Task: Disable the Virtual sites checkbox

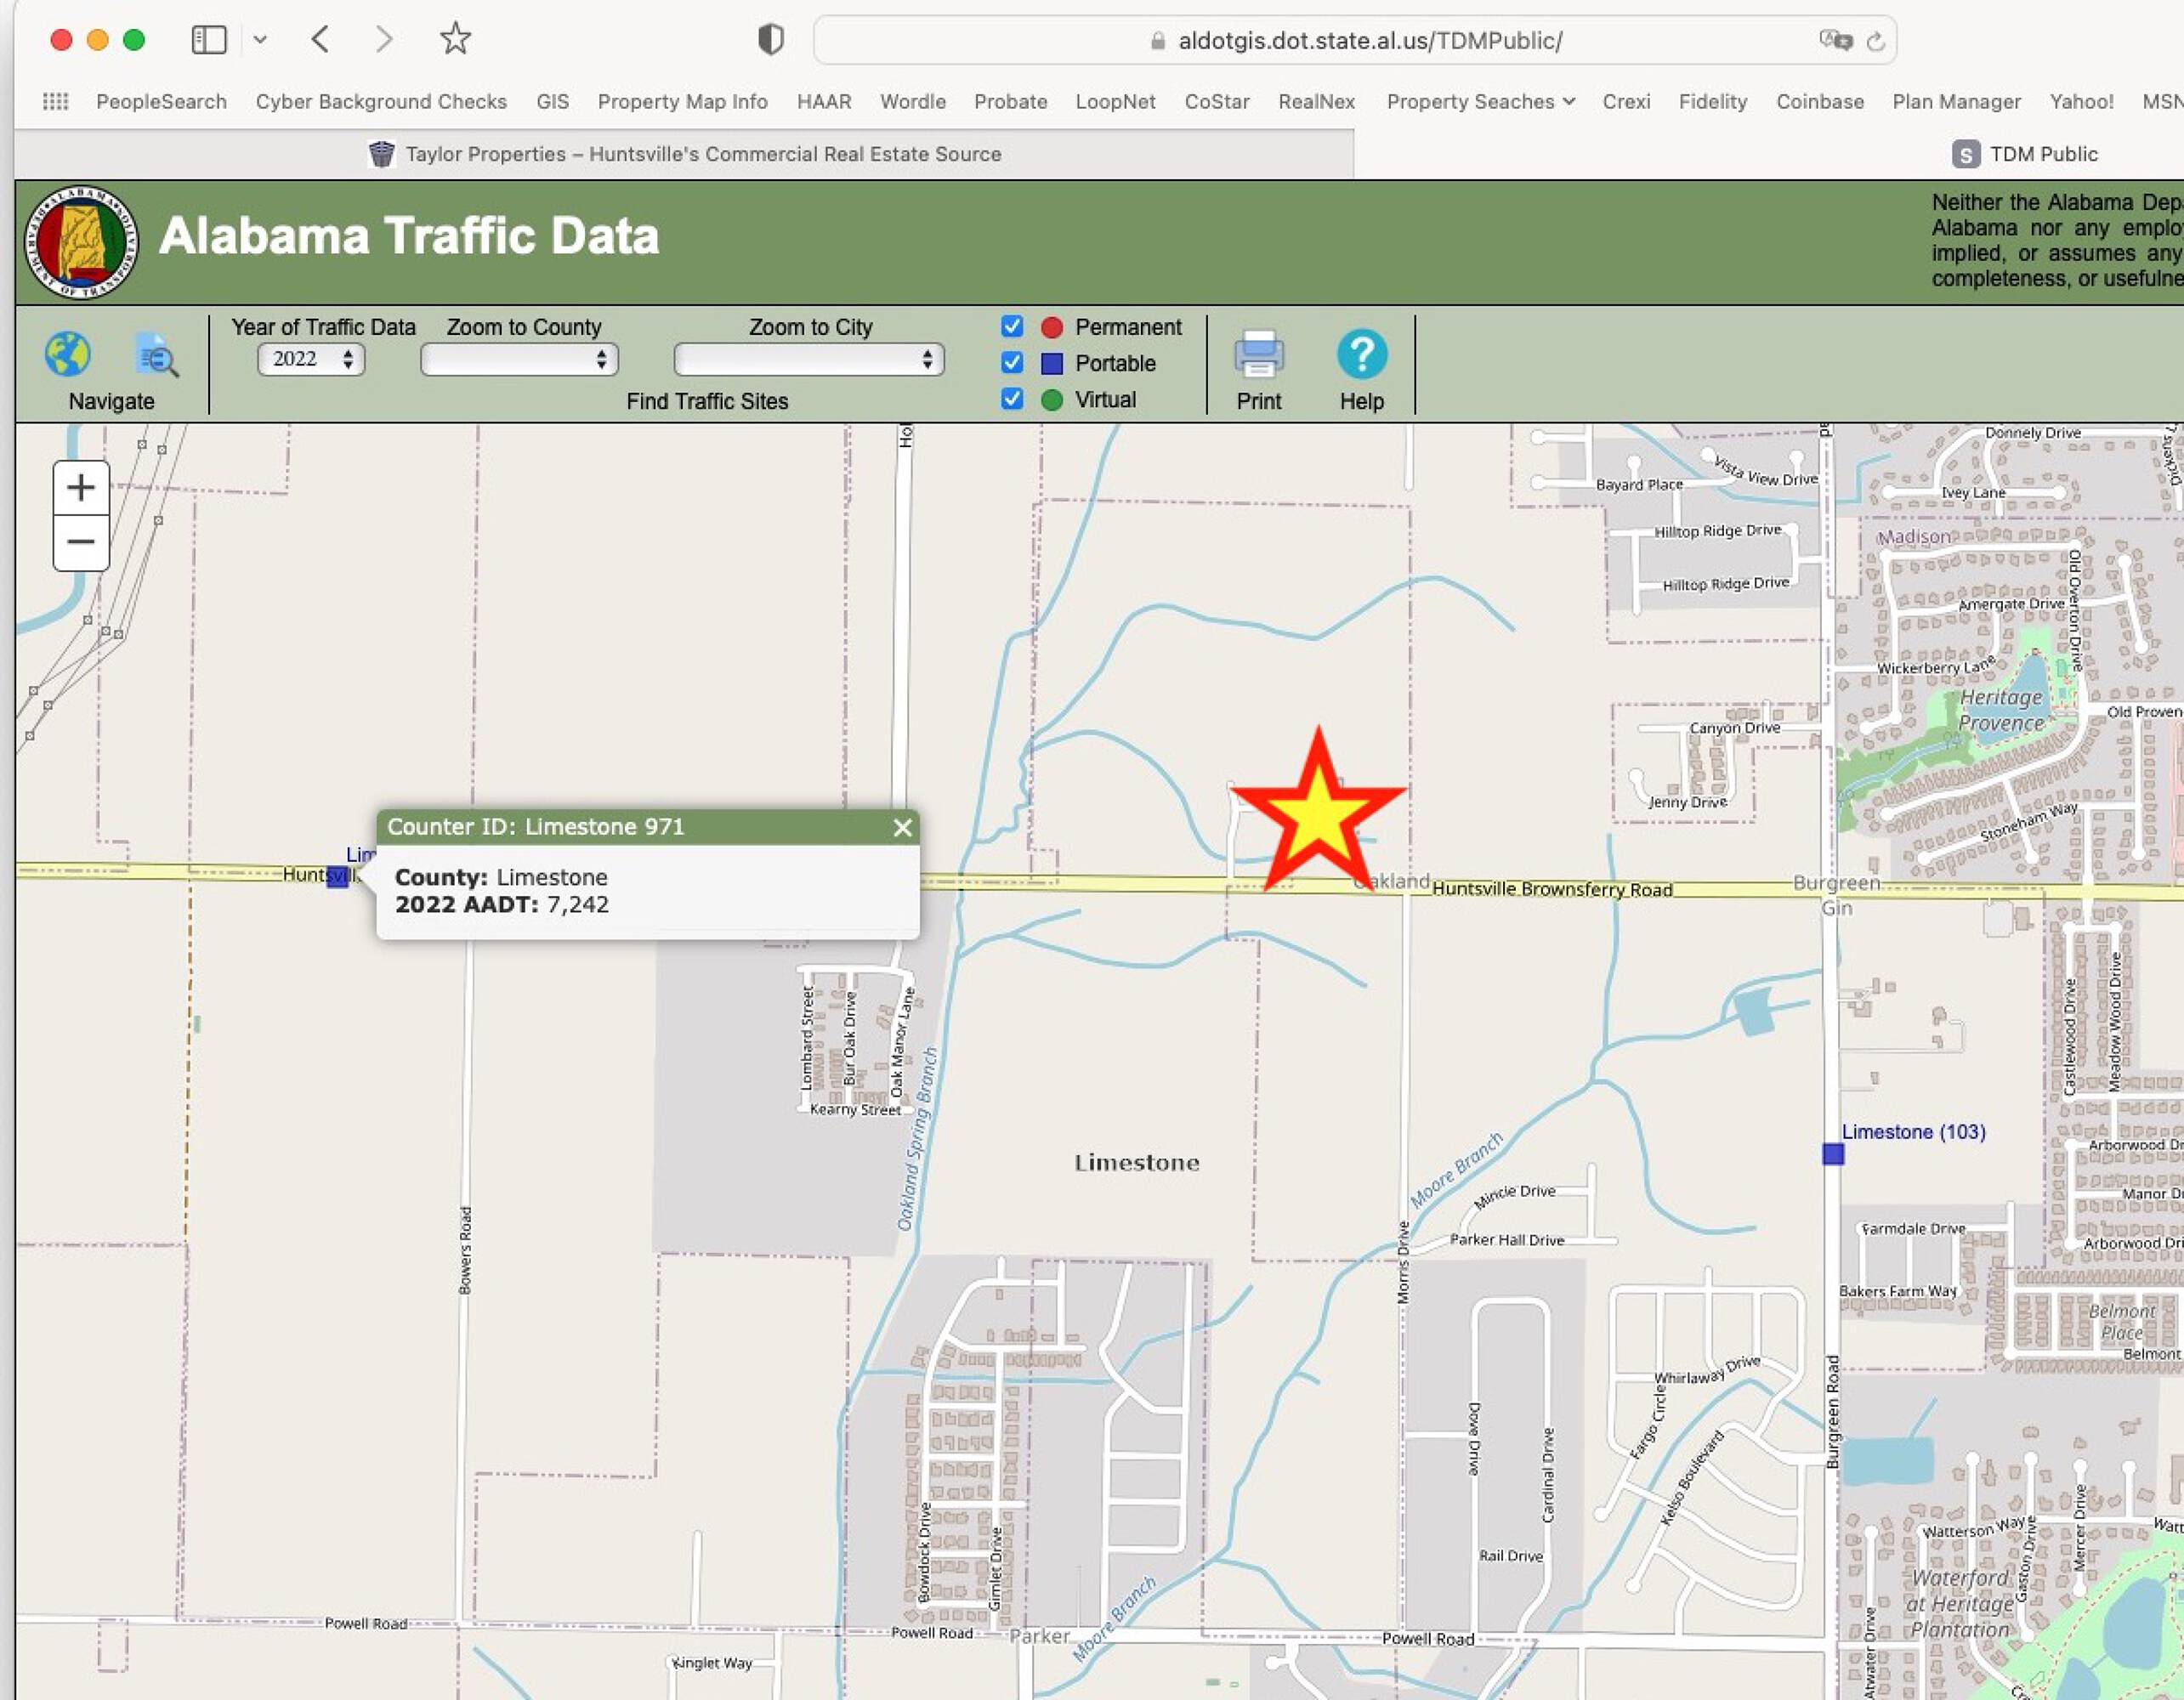Action: [1012, 399]
